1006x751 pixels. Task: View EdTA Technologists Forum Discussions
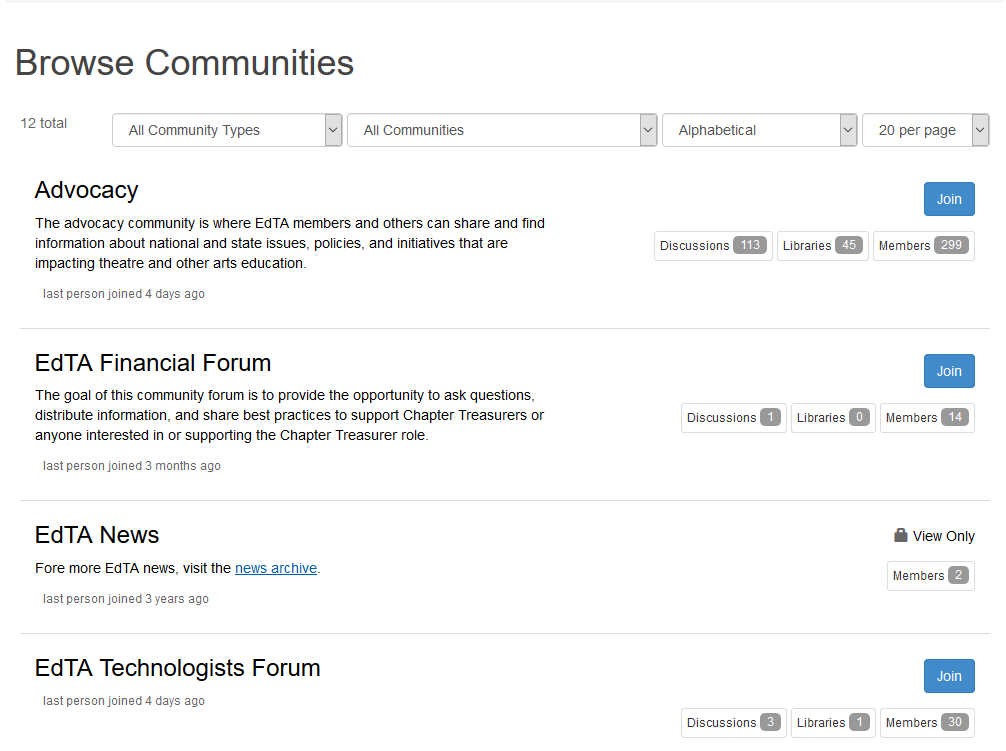(733, 723)
